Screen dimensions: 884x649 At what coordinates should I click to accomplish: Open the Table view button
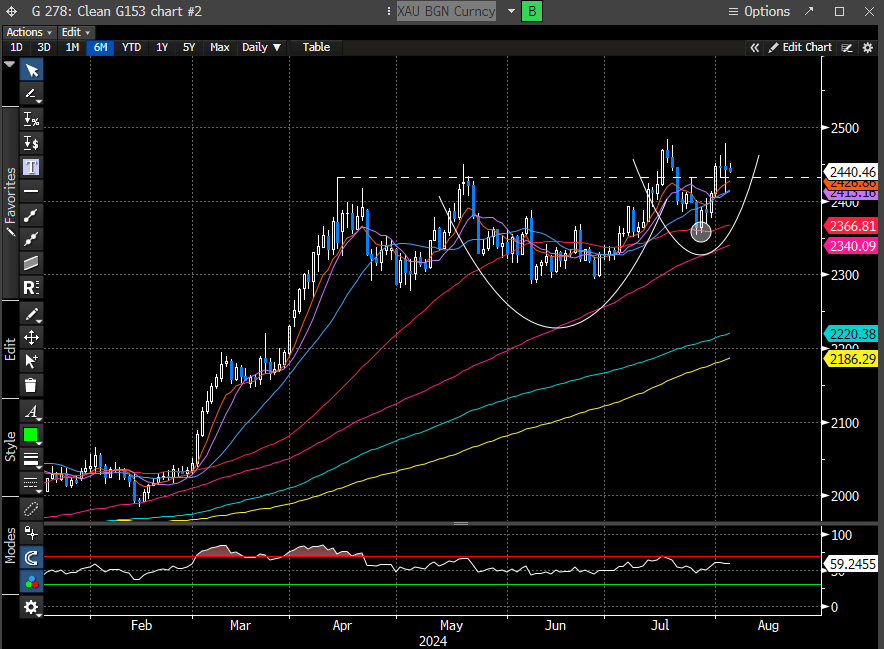tap(316, 47)
